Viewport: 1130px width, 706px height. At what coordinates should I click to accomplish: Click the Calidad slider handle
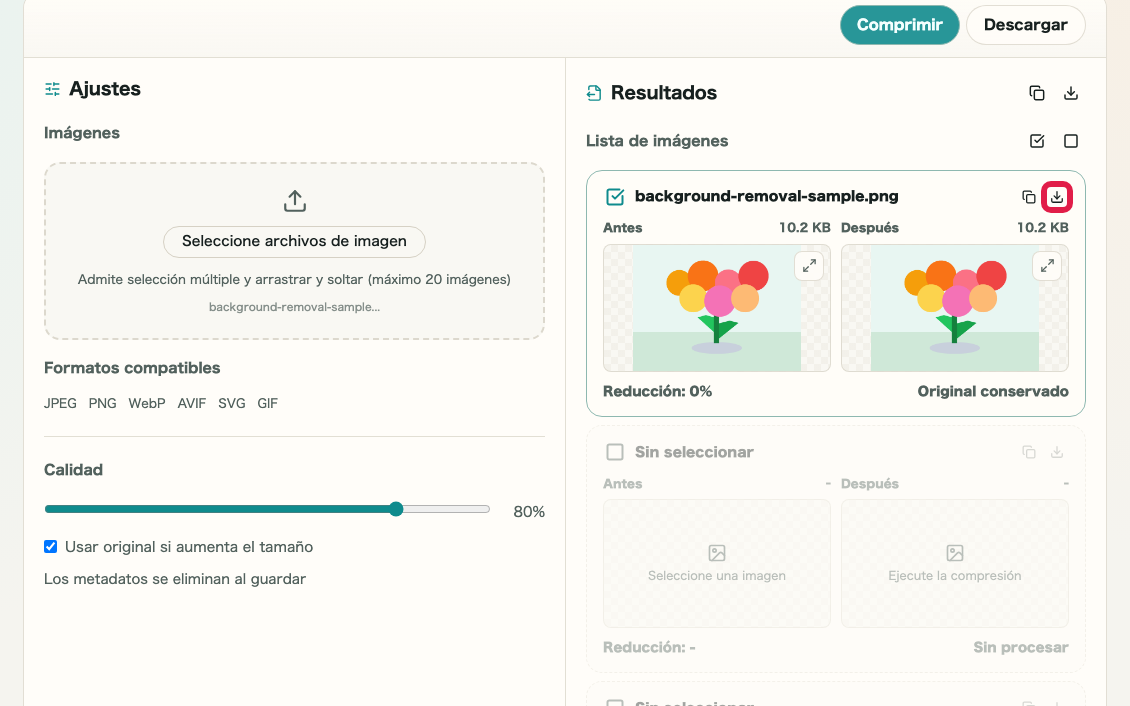(x=396, y=509)
